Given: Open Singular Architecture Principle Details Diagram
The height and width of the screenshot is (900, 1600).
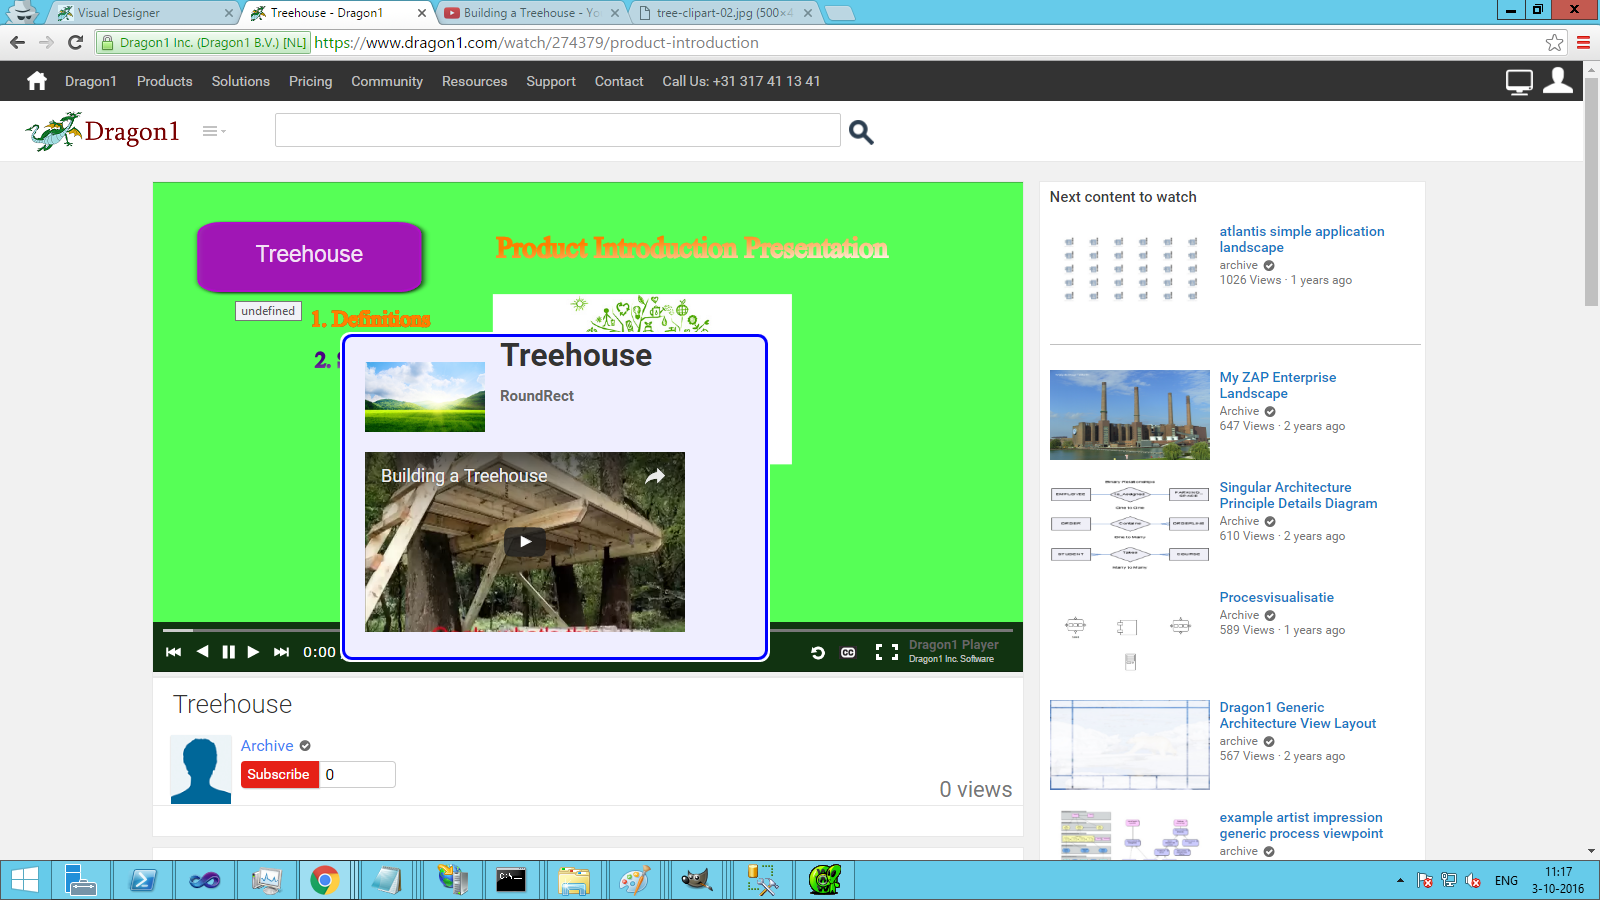Looking at the screenshot, I should point(1298,495).
